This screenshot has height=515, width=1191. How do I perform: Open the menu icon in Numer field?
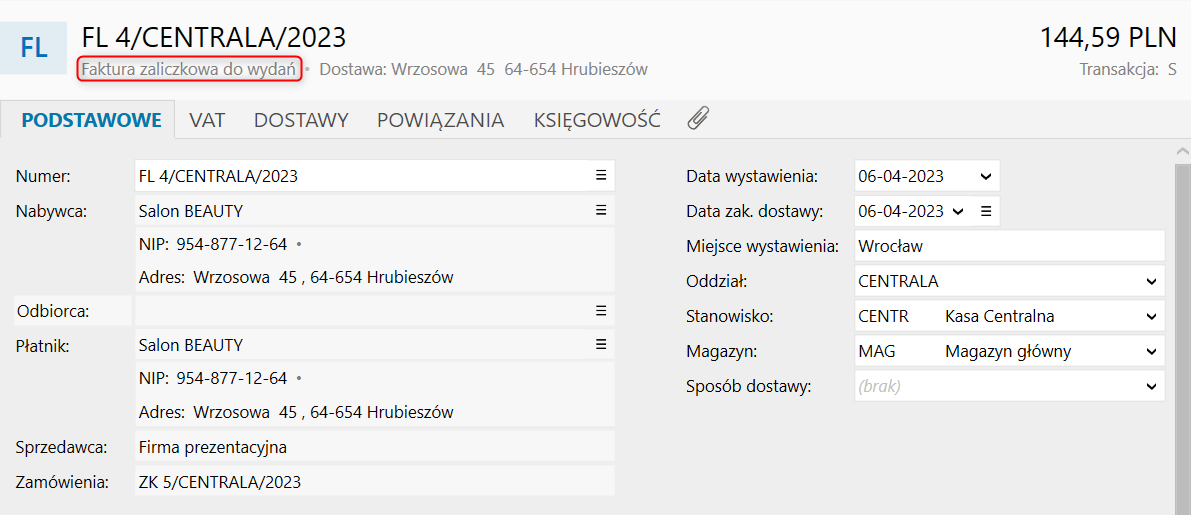pos(601,176)
